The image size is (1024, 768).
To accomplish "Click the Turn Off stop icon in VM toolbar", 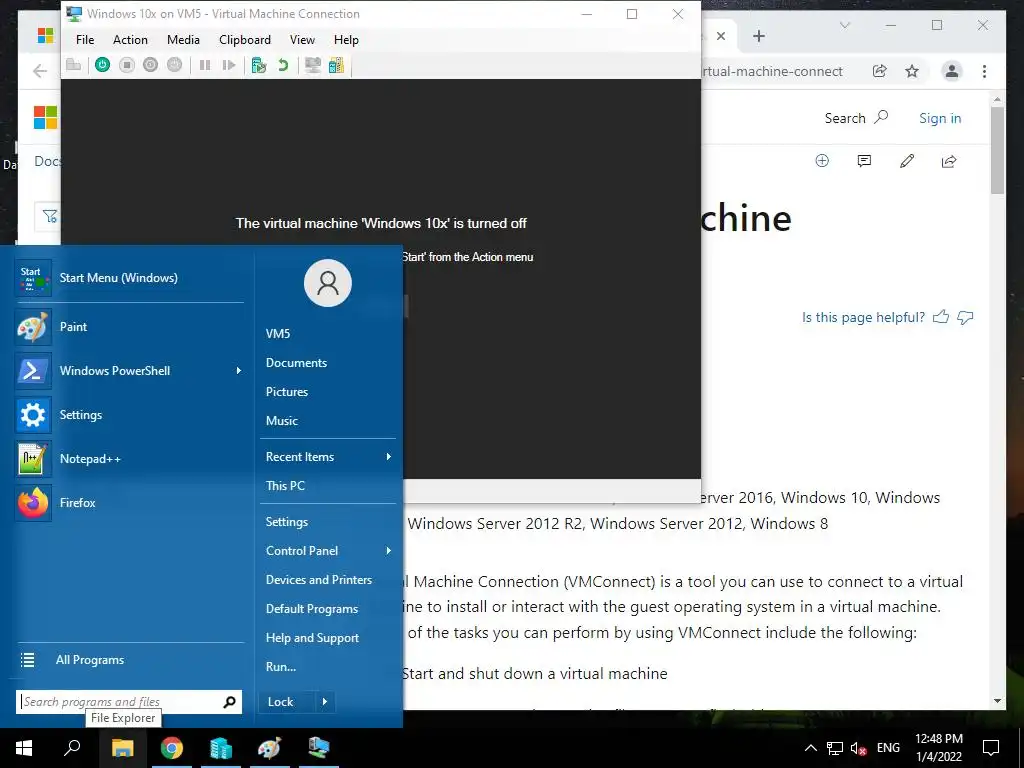I will [x=127, y=65].
